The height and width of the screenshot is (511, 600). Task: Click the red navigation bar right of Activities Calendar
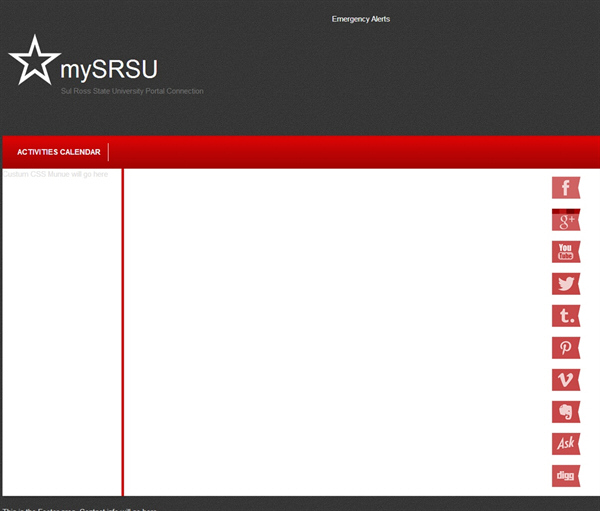(x=350, y=152)
